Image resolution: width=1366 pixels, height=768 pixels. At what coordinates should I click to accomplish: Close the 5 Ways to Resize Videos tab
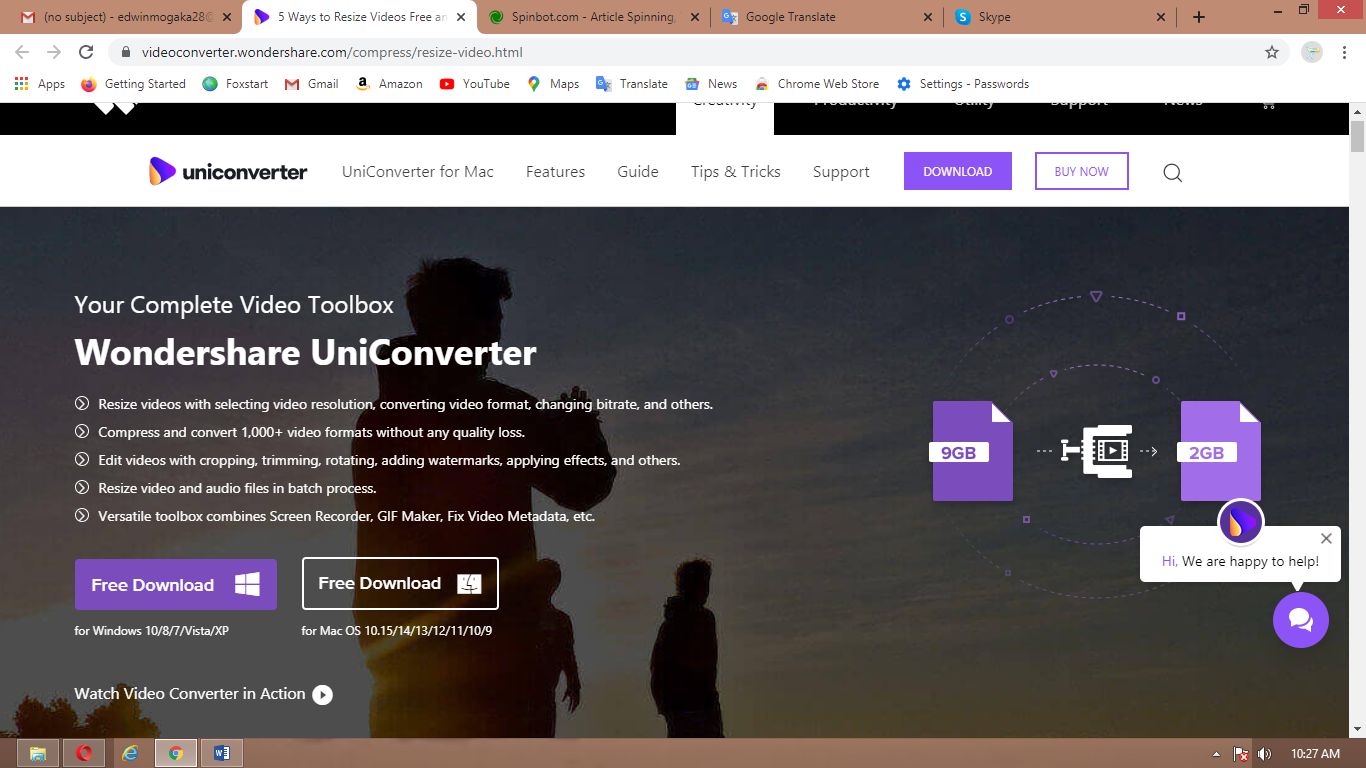[x=460, y=17]
